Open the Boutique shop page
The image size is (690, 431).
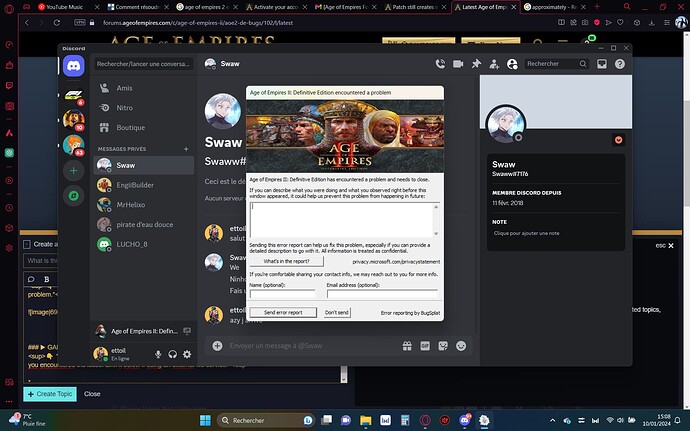pyautogui.click(x=144, y=128)
